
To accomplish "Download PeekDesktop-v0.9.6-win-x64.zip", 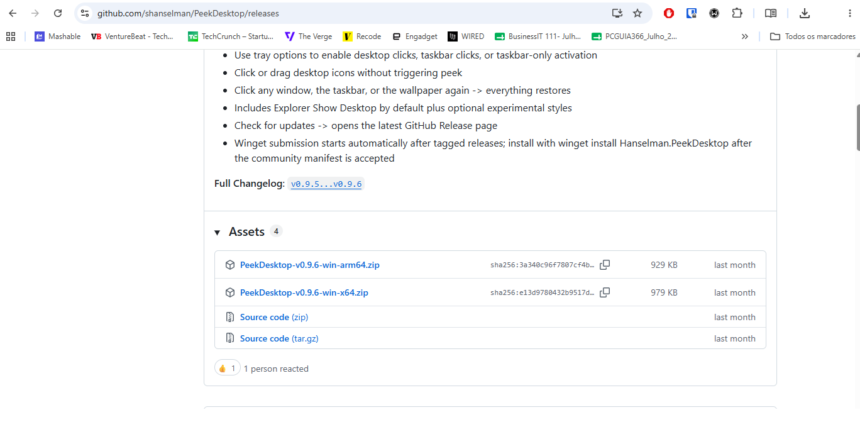I will click(x=304, y=292).
